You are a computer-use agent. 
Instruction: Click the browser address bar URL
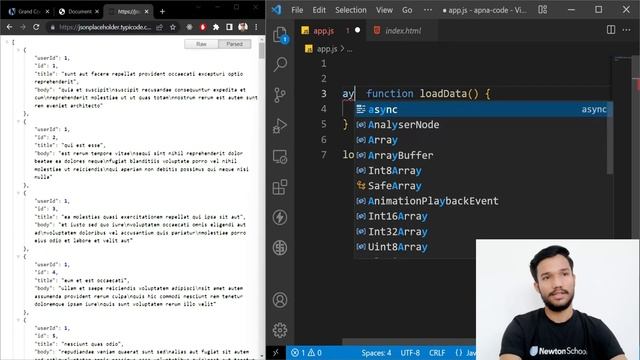tap(105, 27)
